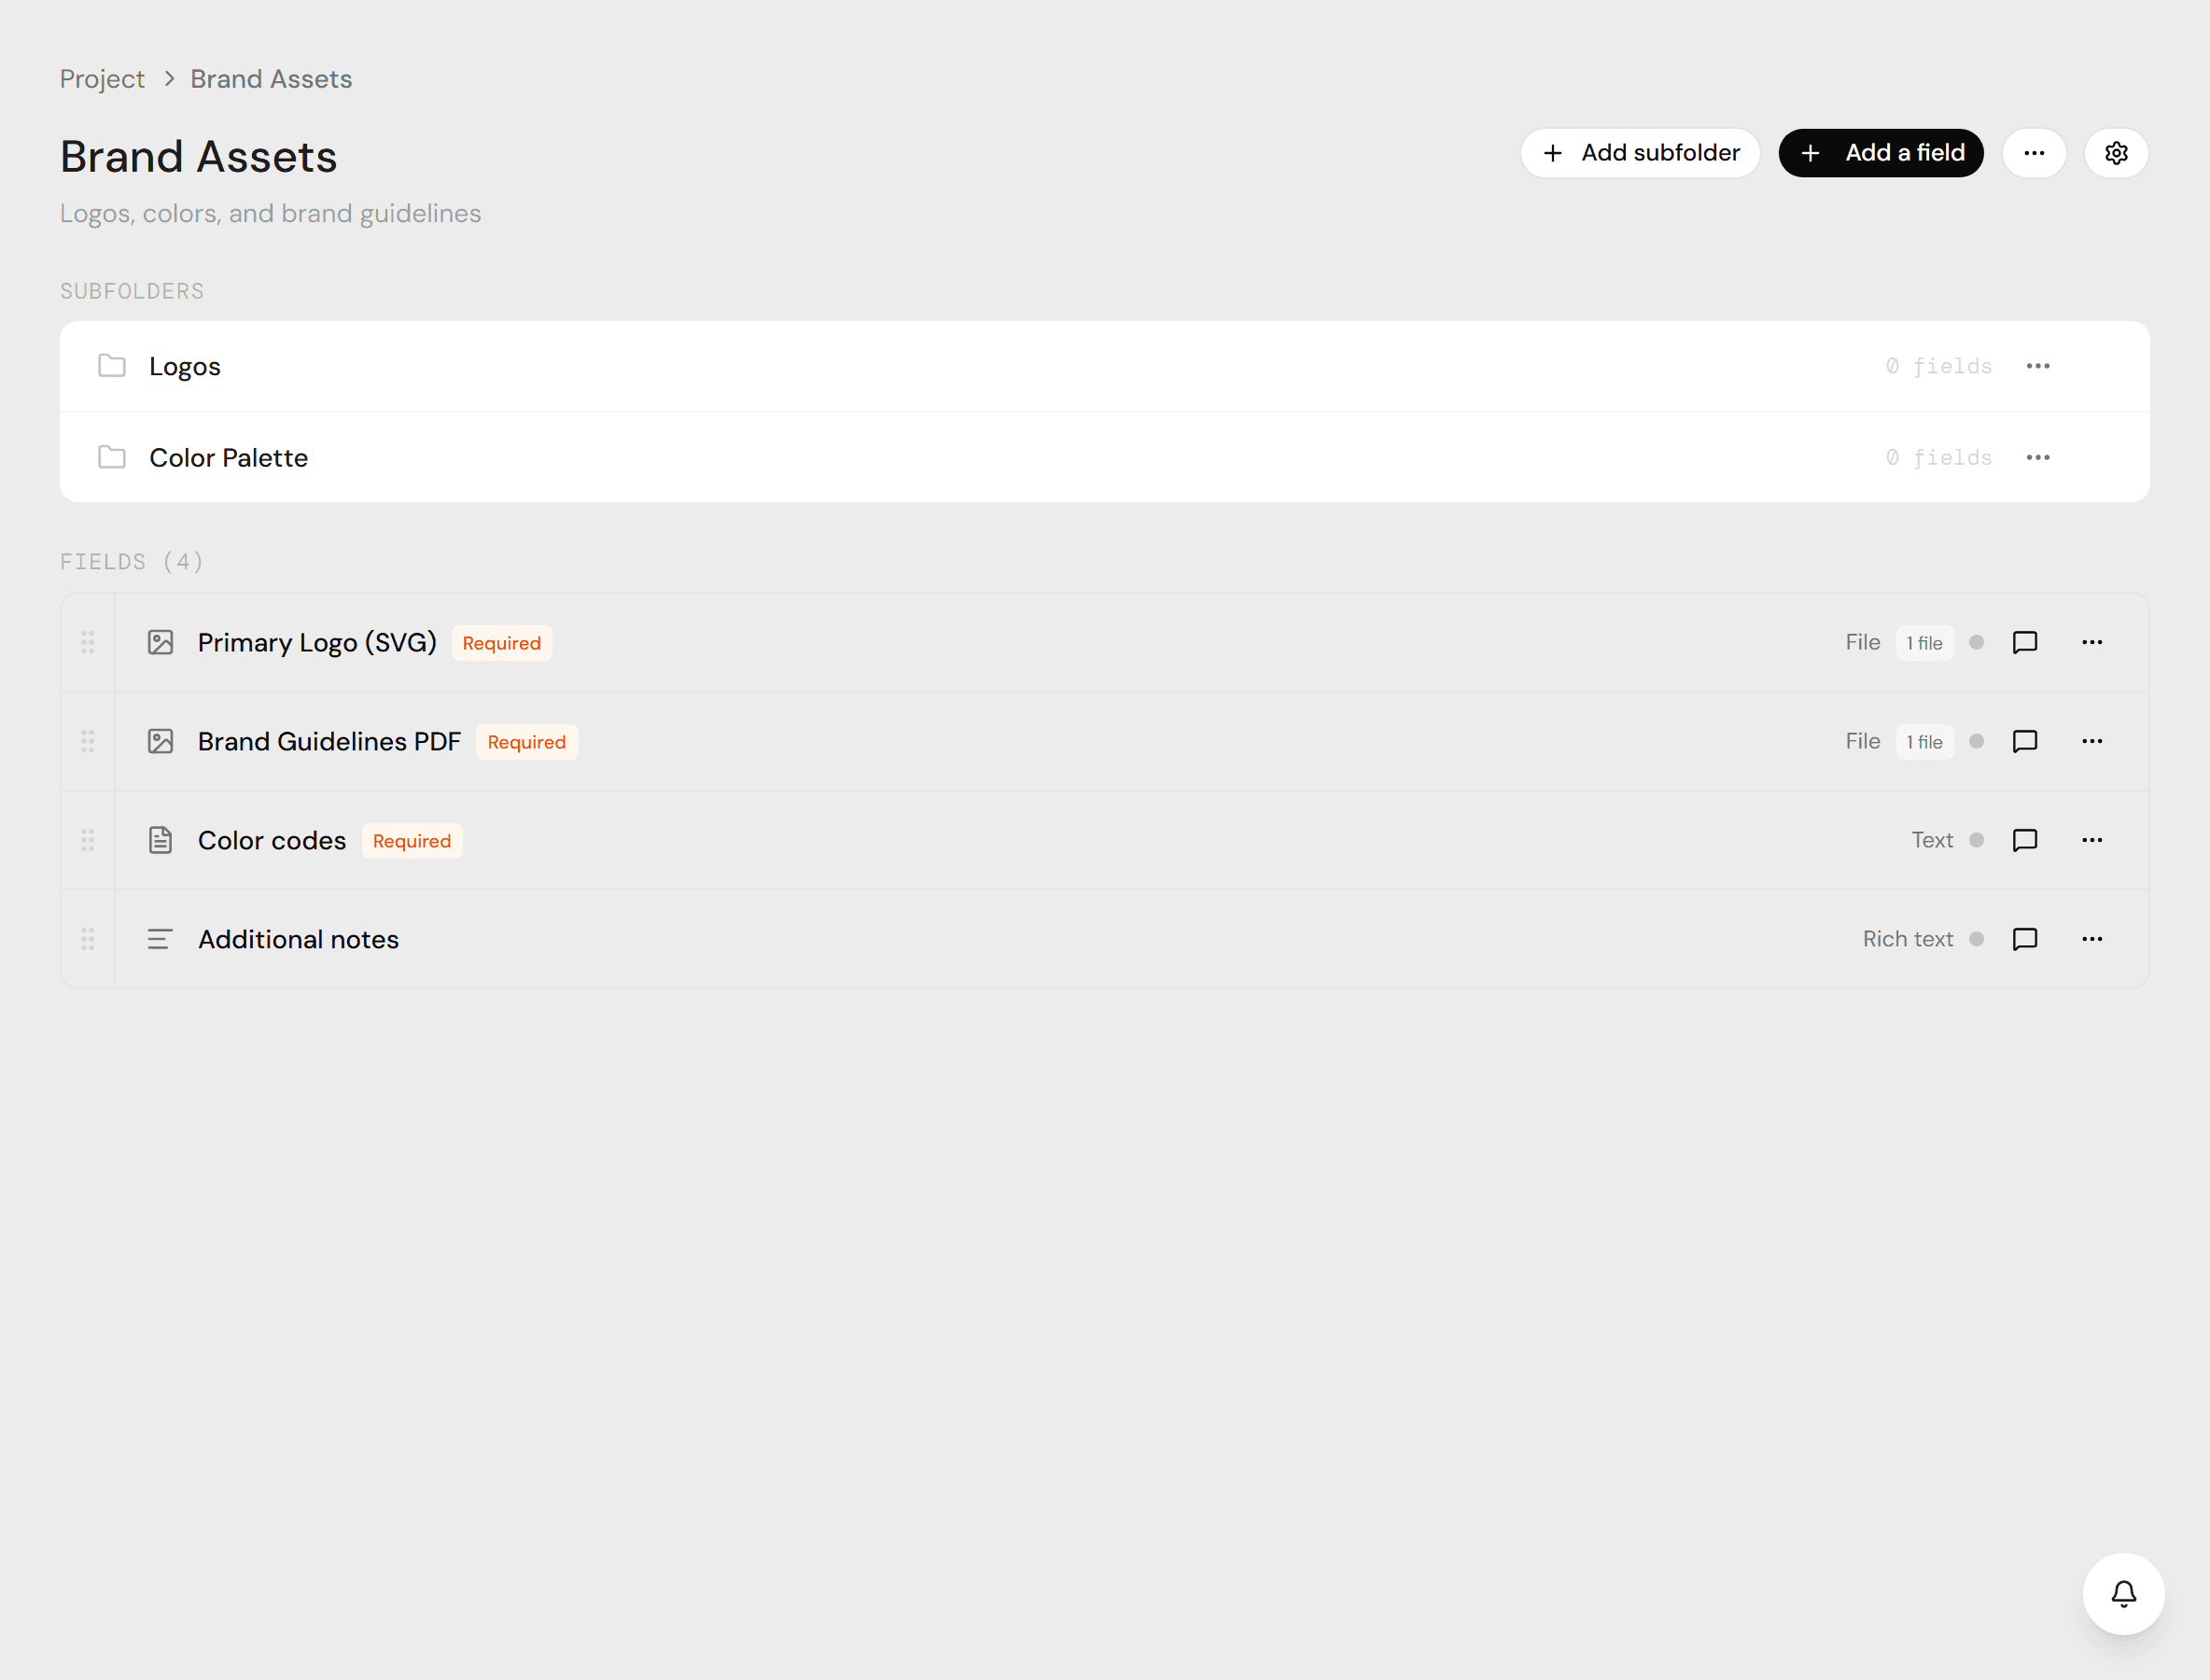Click the Add subfolder button
Image resolution: width=2210 pixels, height=1680 pixels.
(1640, 153)
